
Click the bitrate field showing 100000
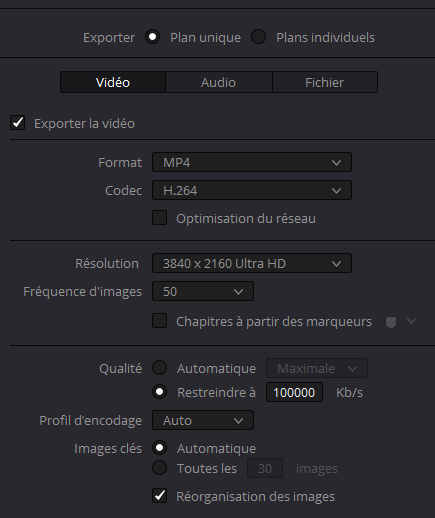click(294, 392)
